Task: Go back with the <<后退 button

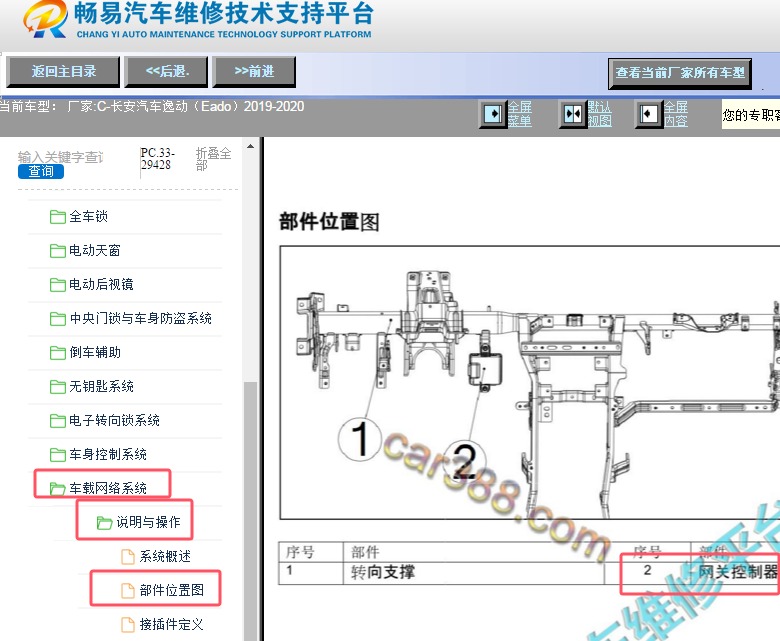Action: point(166,72)
